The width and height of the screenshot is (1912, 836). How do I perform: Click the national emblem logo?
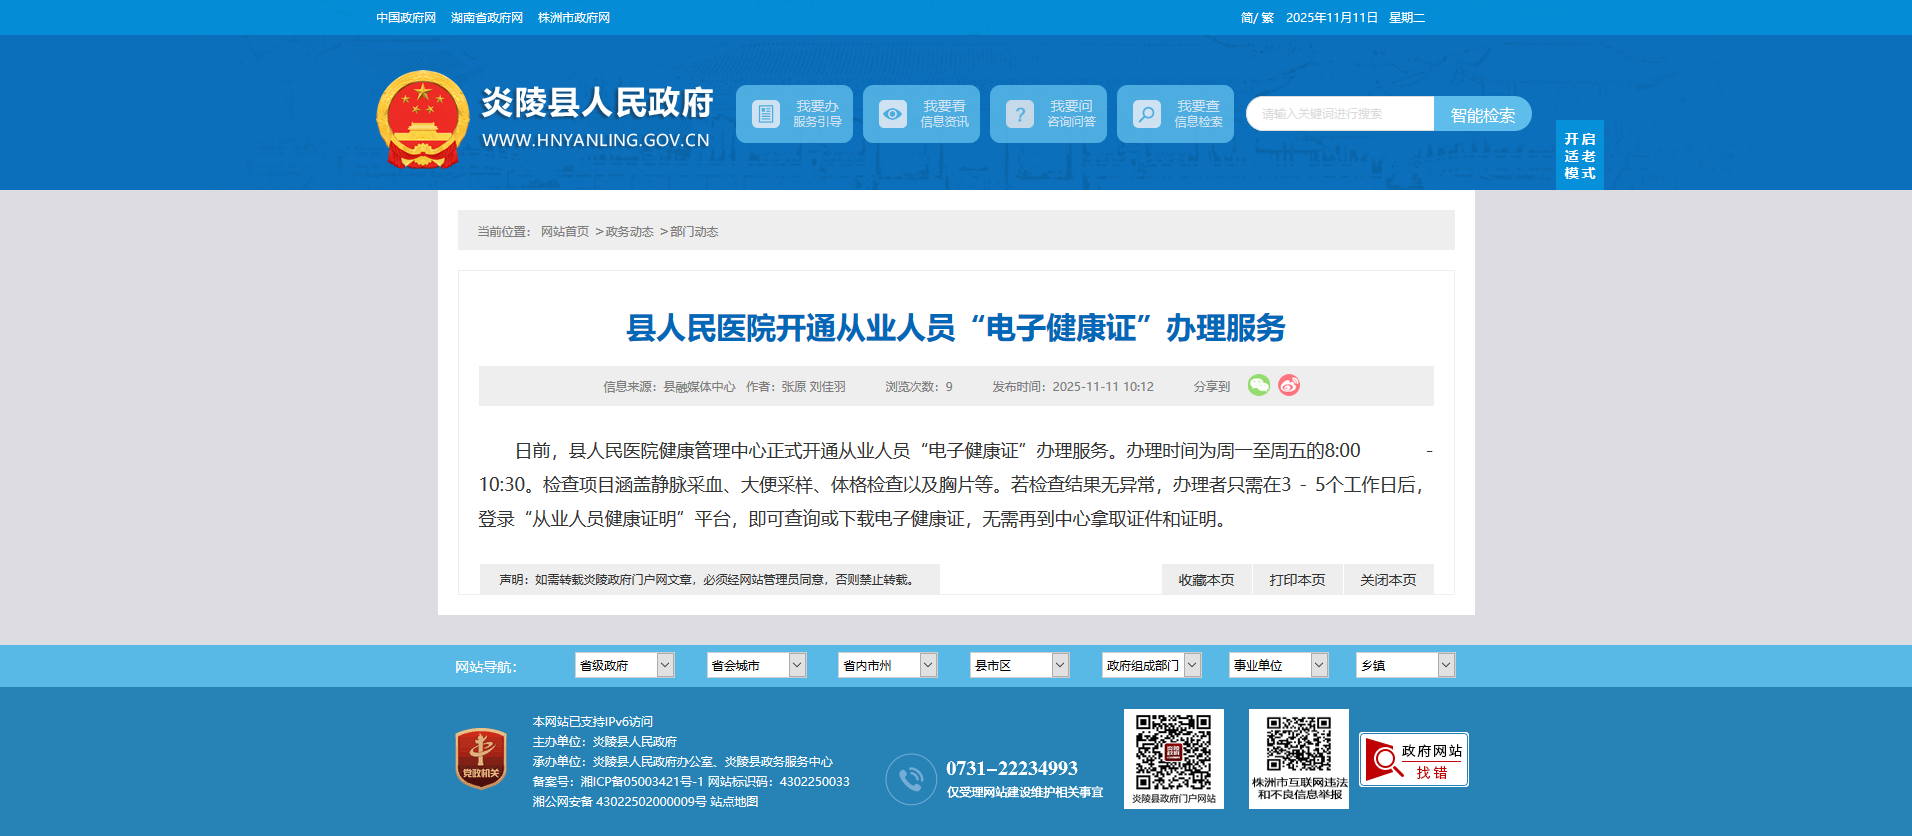(422, 119)
